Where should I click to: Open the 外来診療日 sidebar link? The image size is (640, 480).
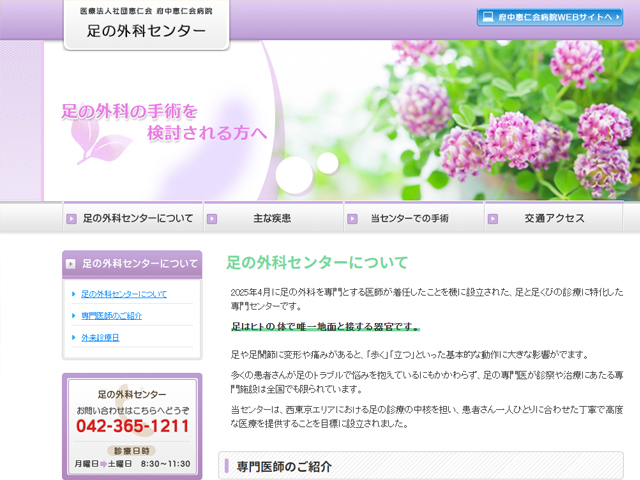tap(100, 338)
